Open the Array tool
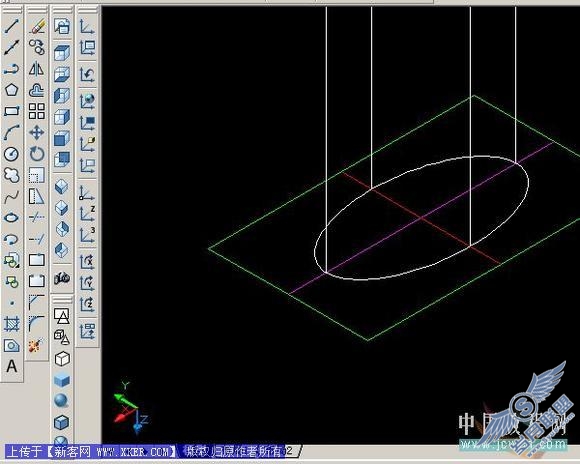This screenshot has height=464, width=580. point(37,111)
